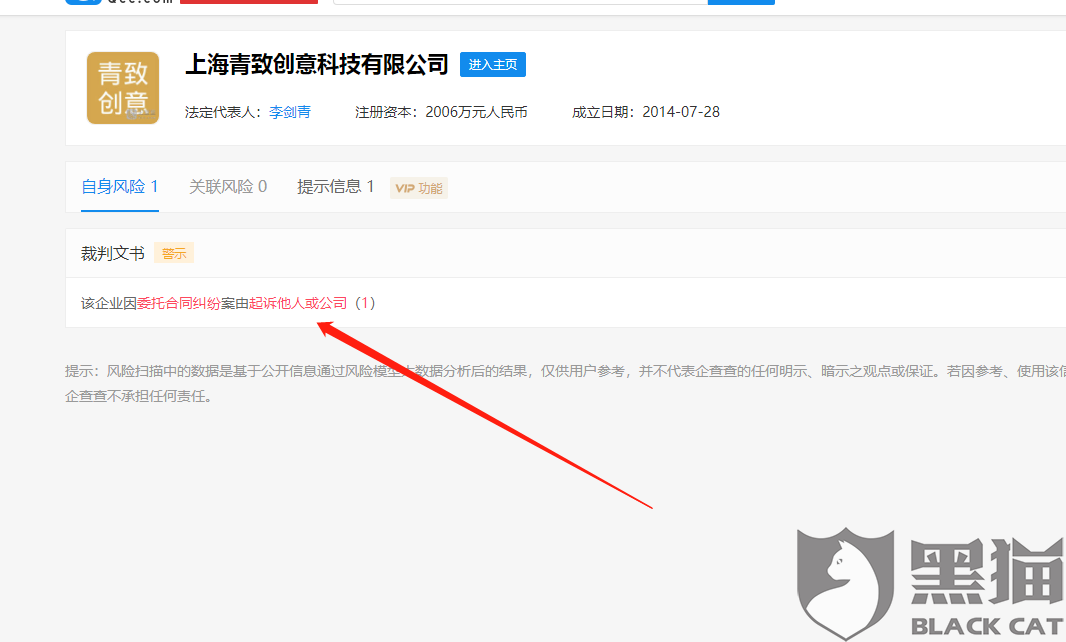The image size is (1066, 642).
Task: Click the 提示 risk disclaimer paragraph
Action: 565,384
